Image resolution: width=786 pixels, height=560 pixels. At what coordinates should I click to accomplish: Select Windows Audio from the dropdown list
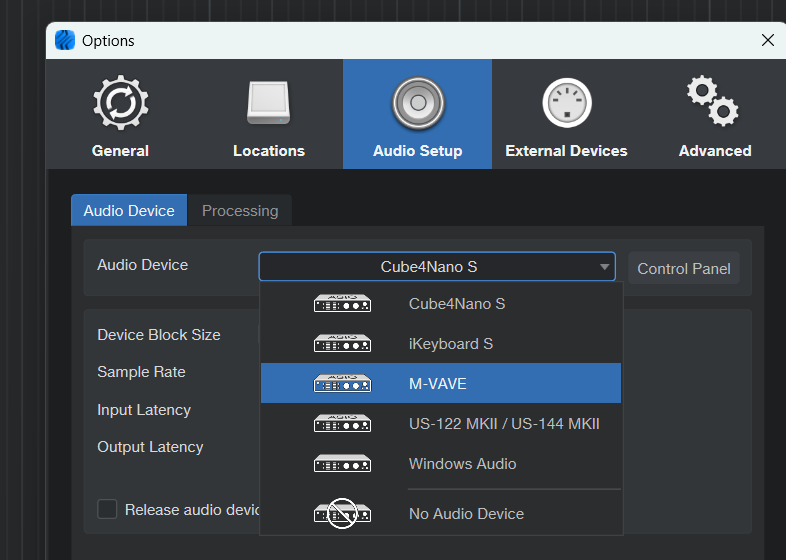point(462,463)
